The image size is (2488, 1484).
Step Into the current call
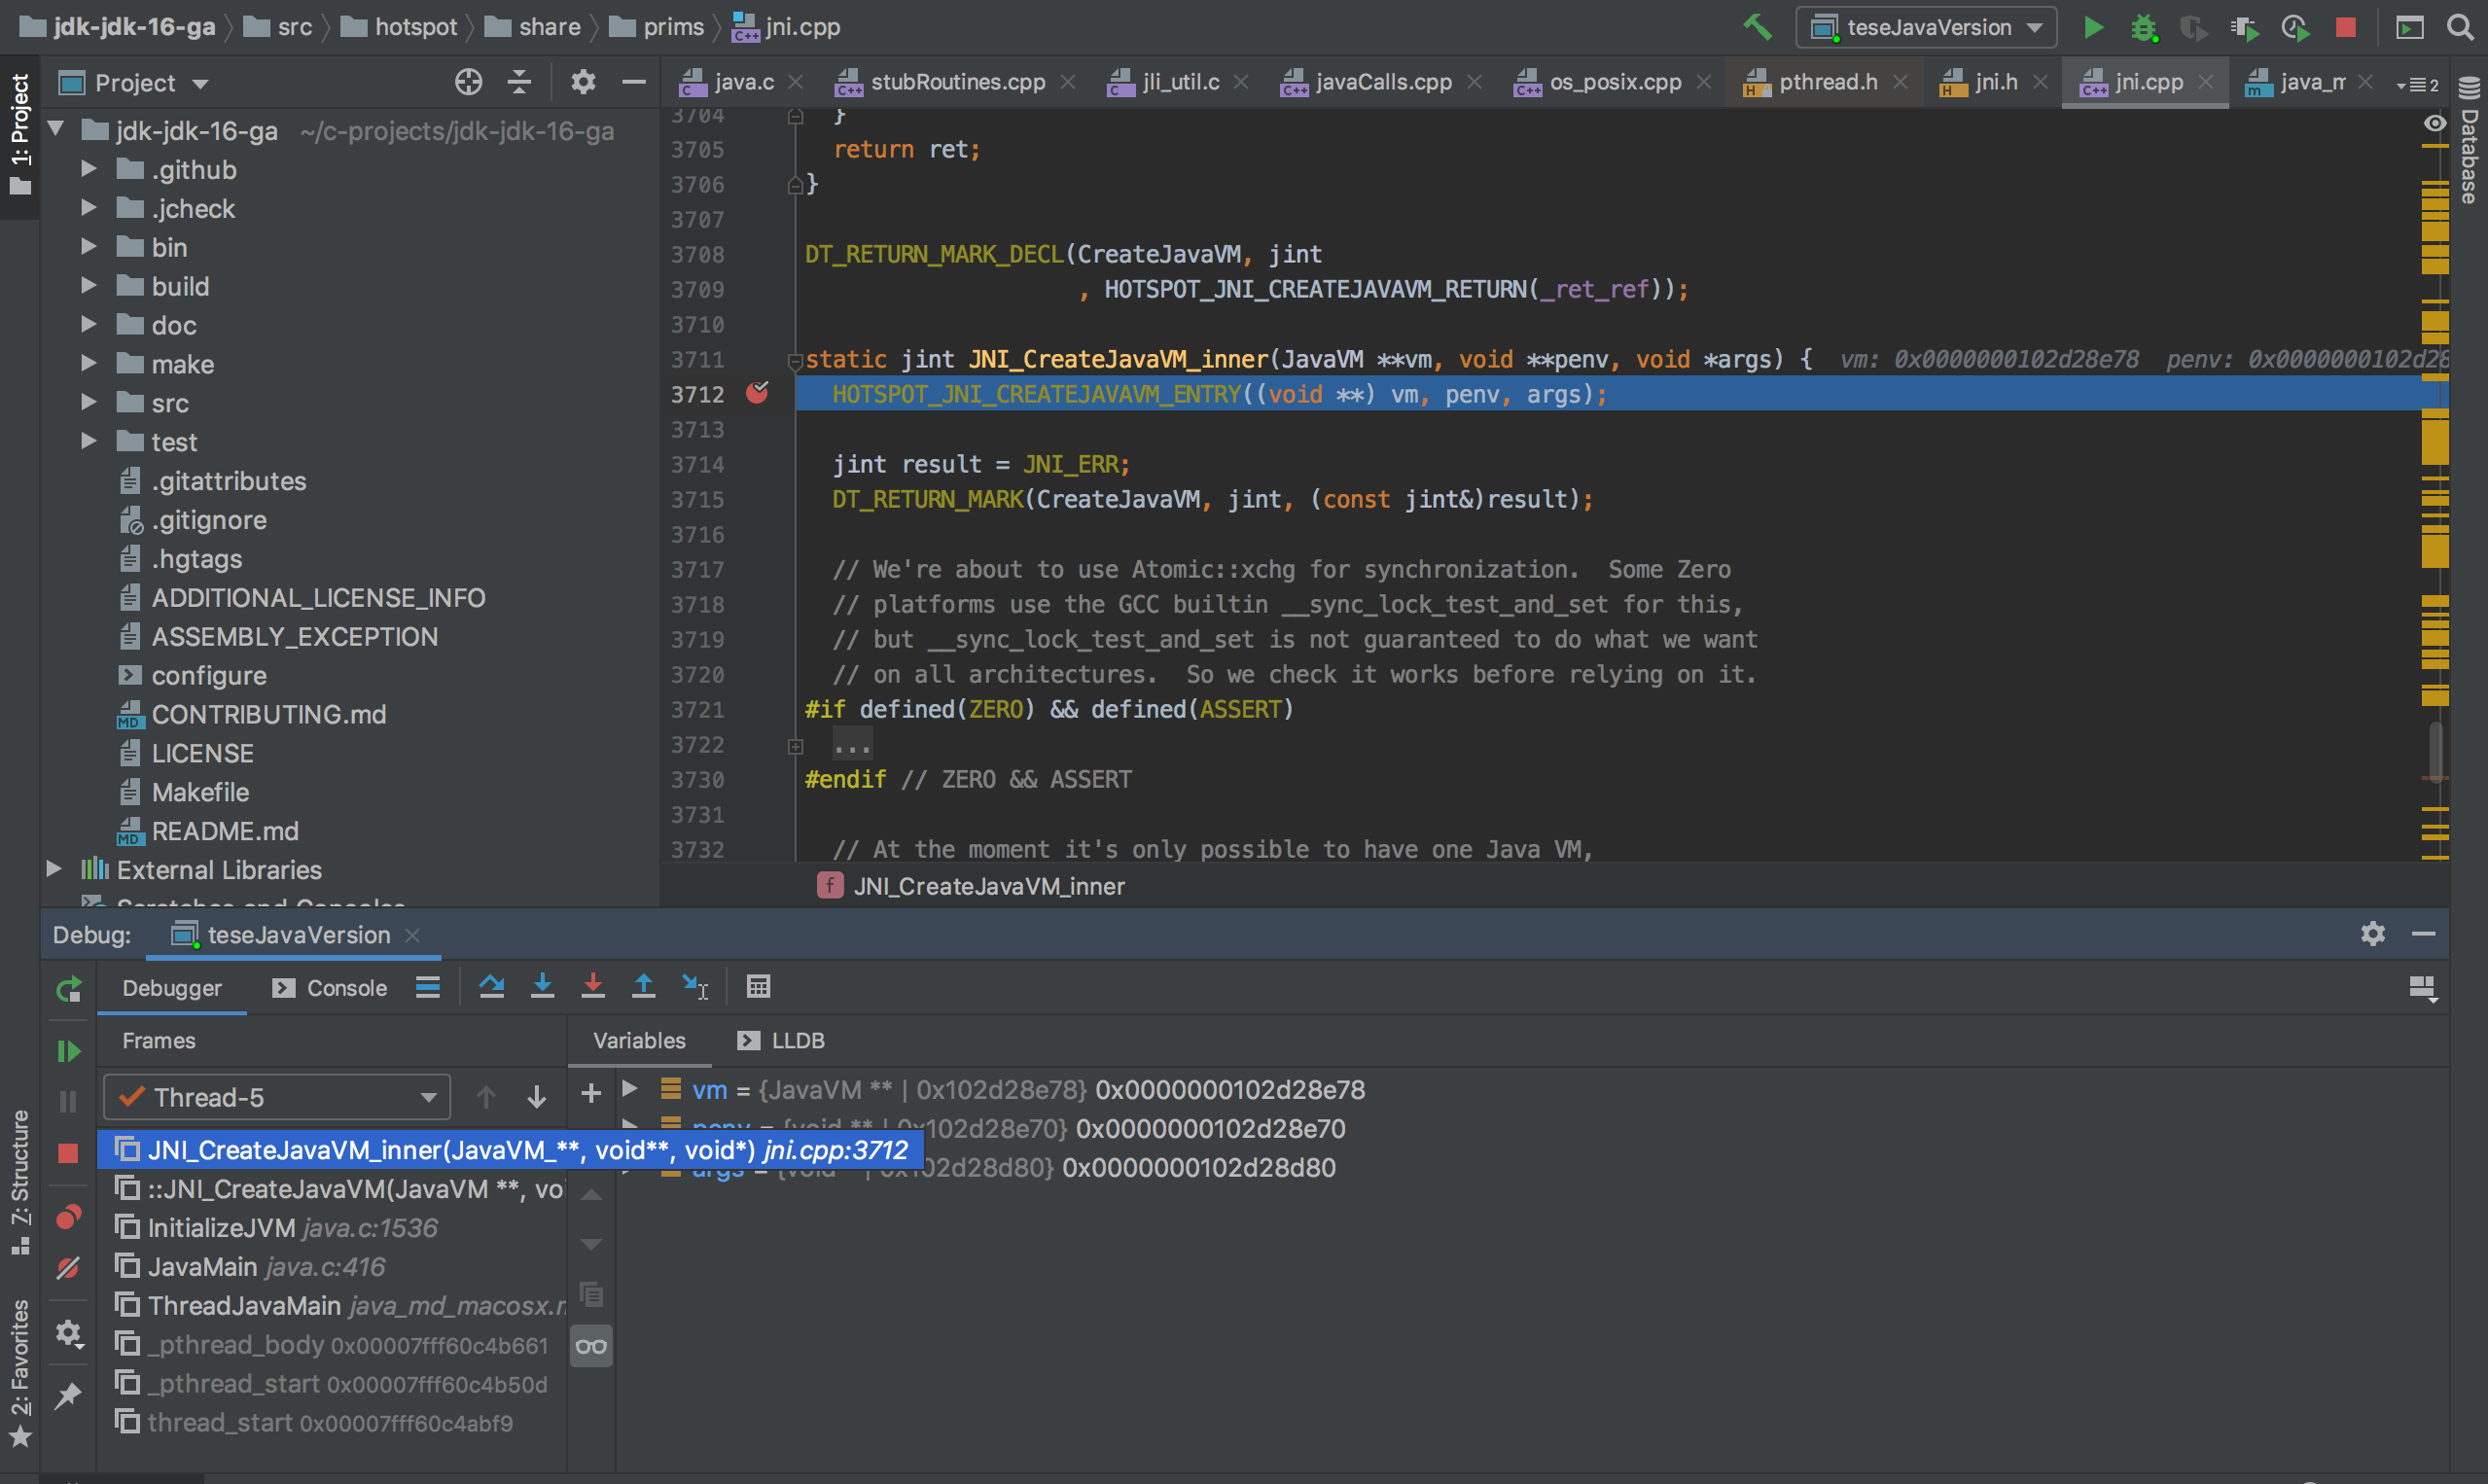pyautogui.click(x=542, y=986)
